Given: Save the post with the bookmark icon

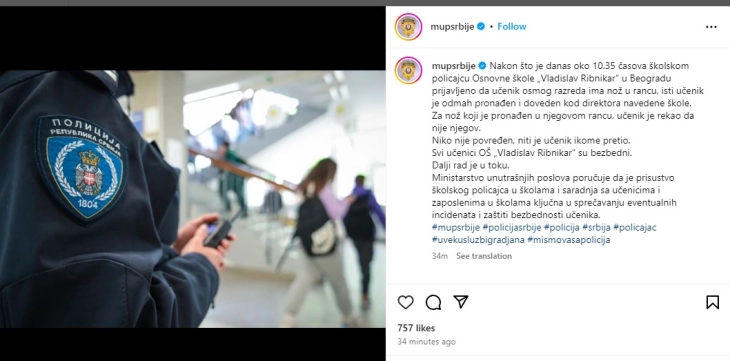Looking at the screenshot, I should pos(712,302).
